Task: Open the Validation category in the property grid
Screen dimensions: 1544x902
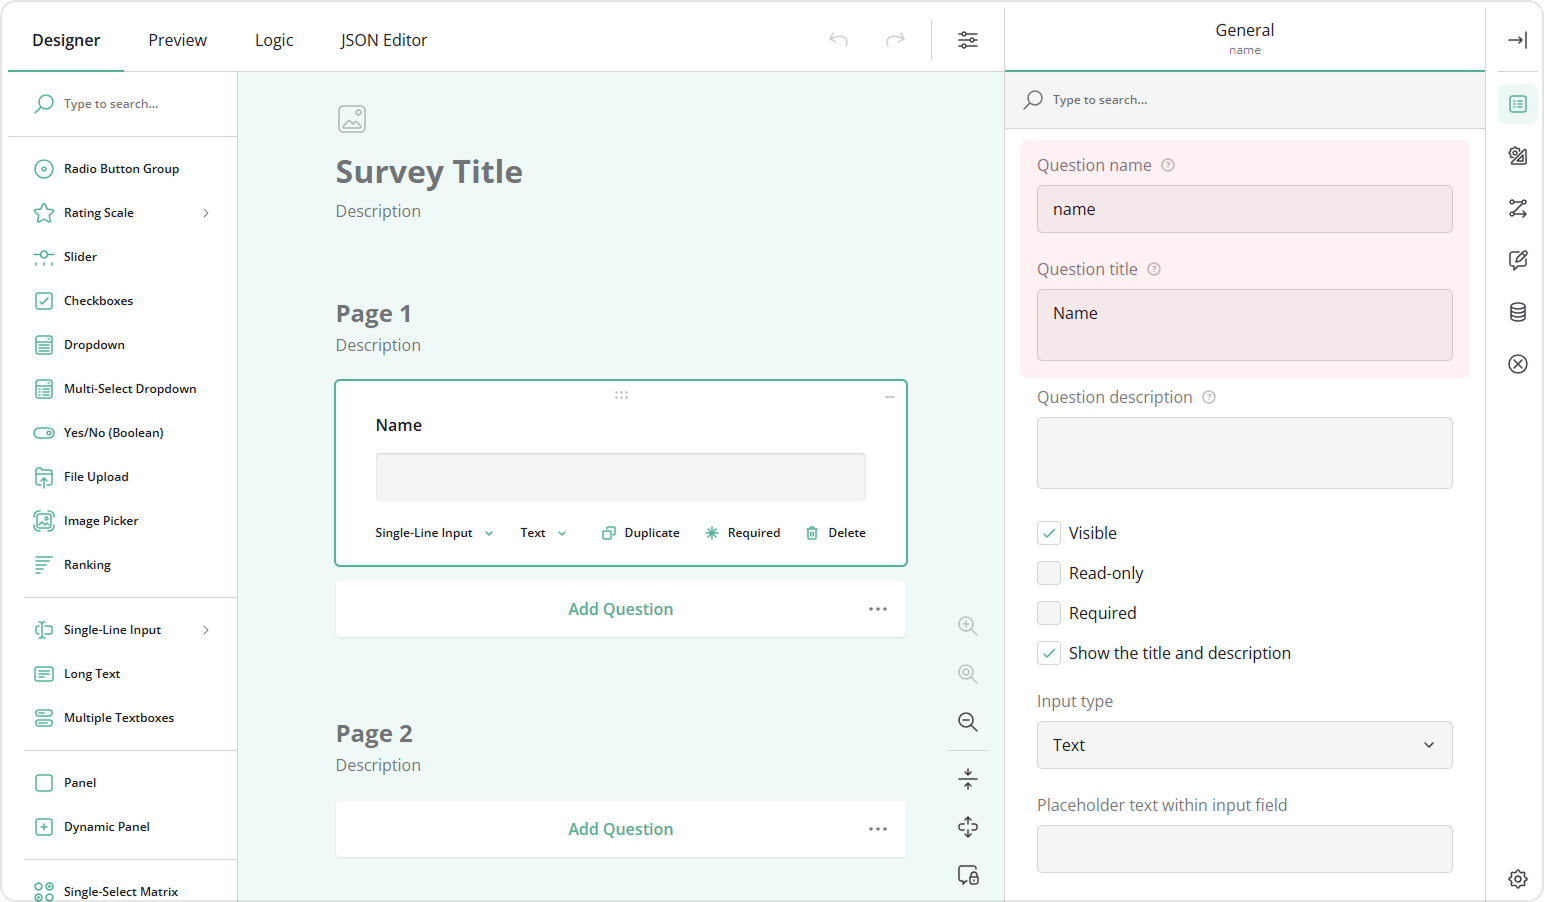Action: click(x=1518, y=364)
